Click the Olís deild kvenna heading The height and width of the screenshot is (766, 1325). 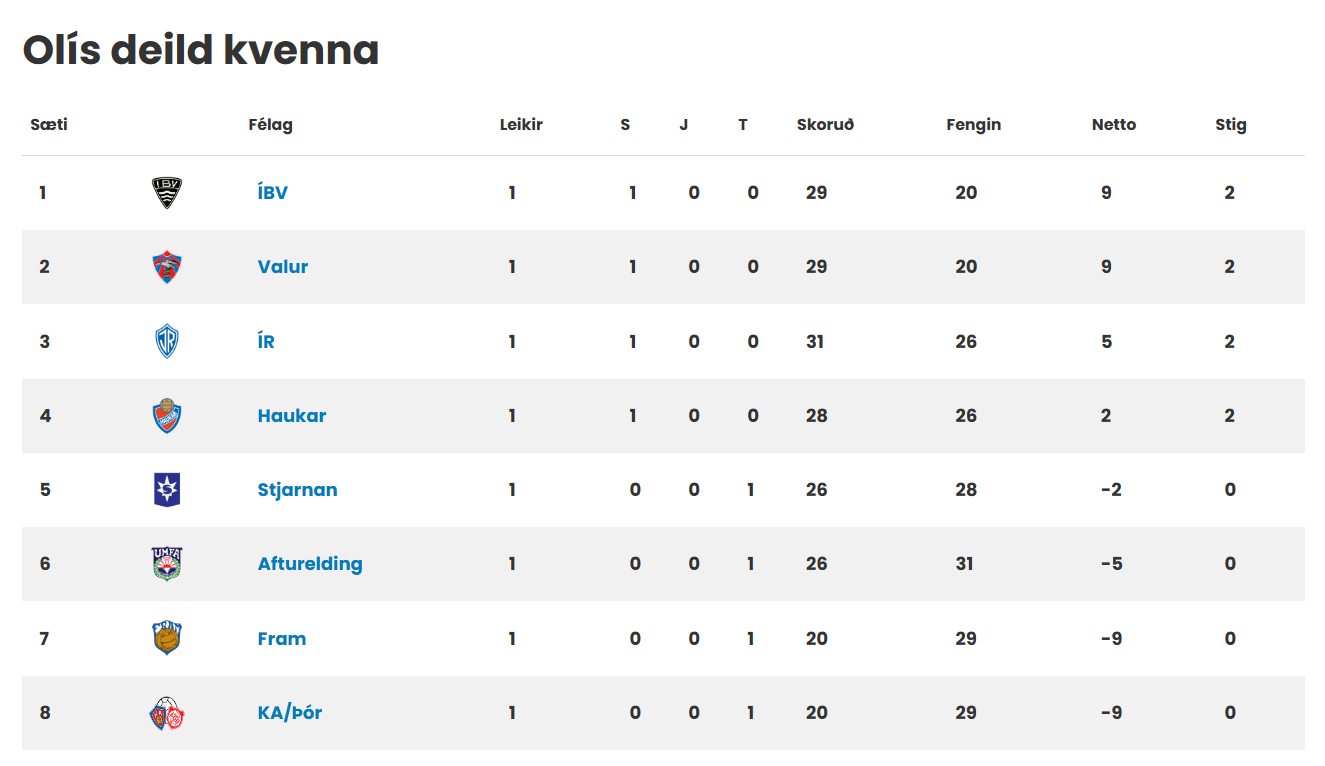click(201, 50)
